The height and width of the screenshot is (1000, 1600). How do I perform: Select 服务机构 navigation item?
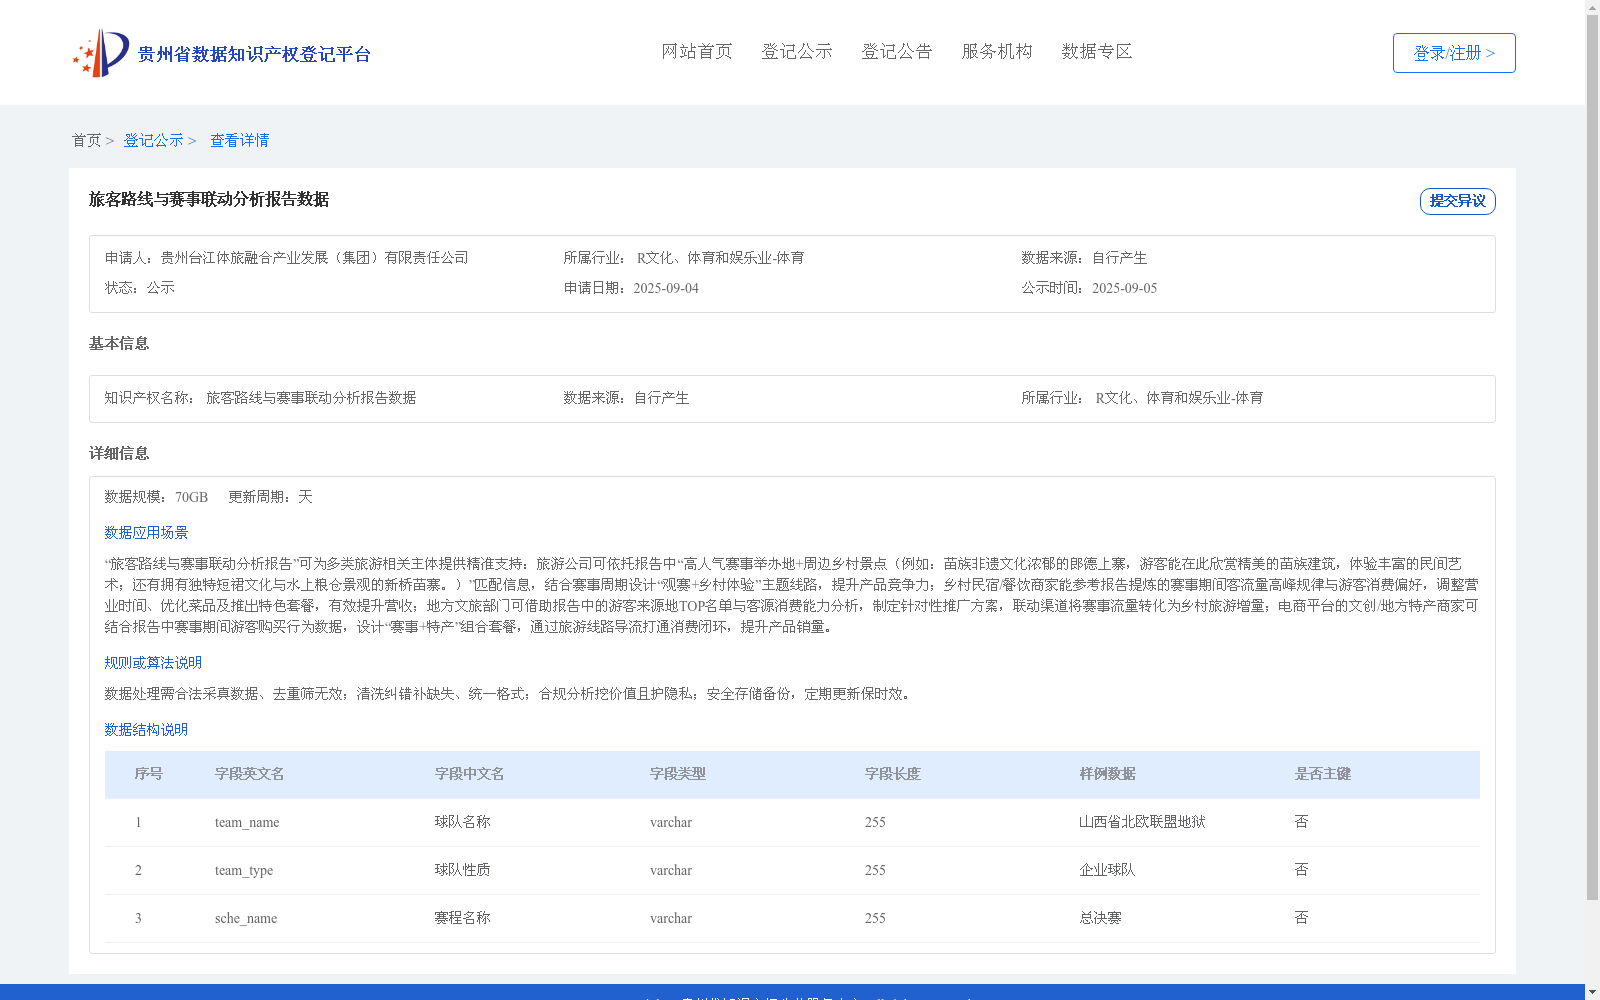click(997, 51)
